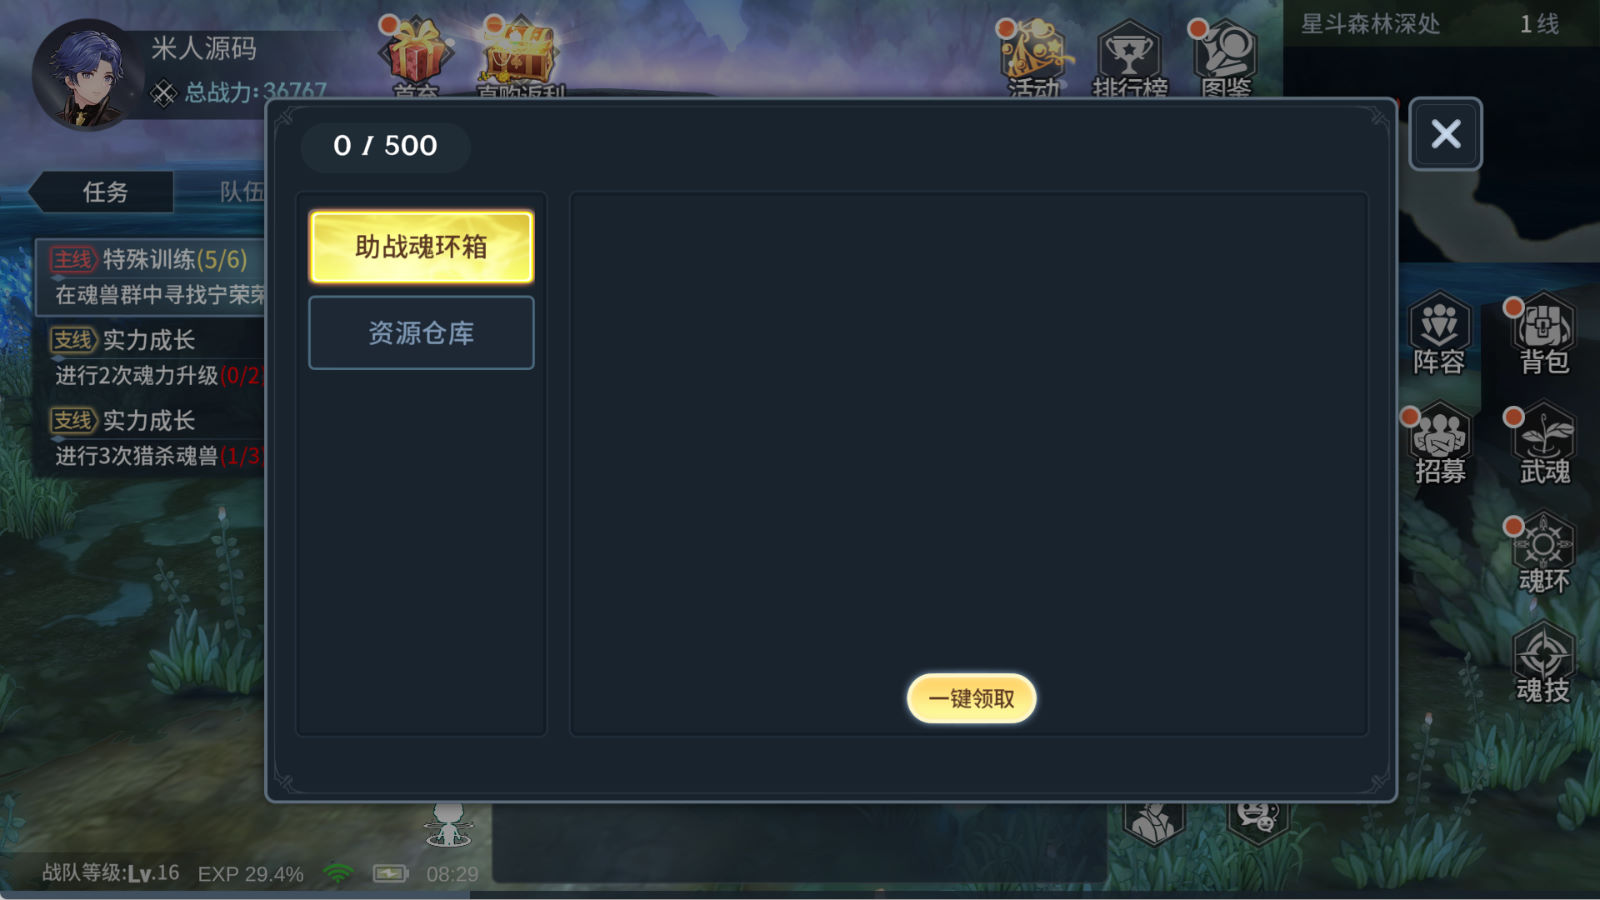This screenshot has width=1600, height=900.
Task: Open the 活动 events icon
Action: 1034,60
